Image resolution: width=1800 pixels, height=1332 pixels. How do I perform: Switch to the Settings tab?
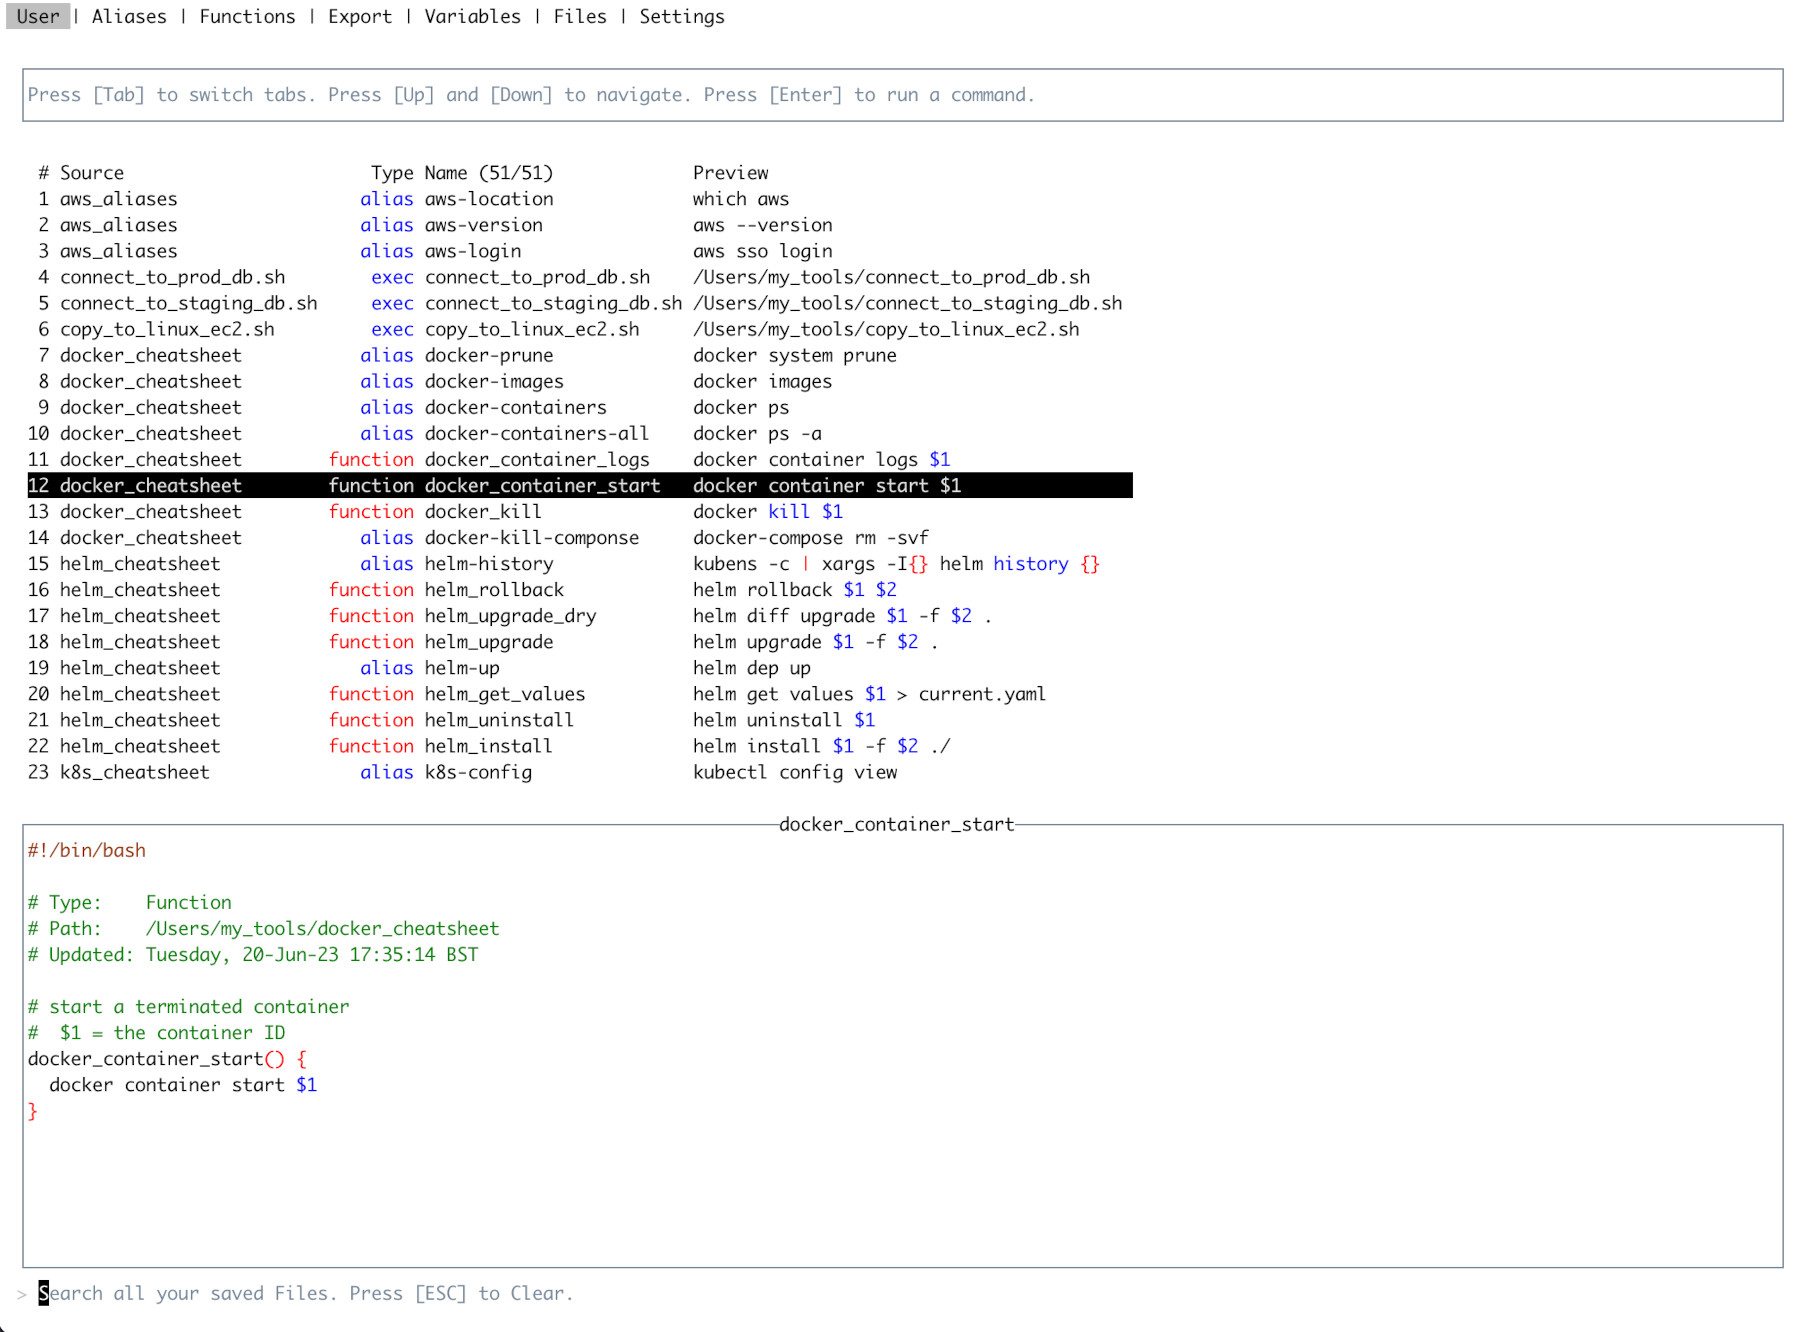[681, 17]
